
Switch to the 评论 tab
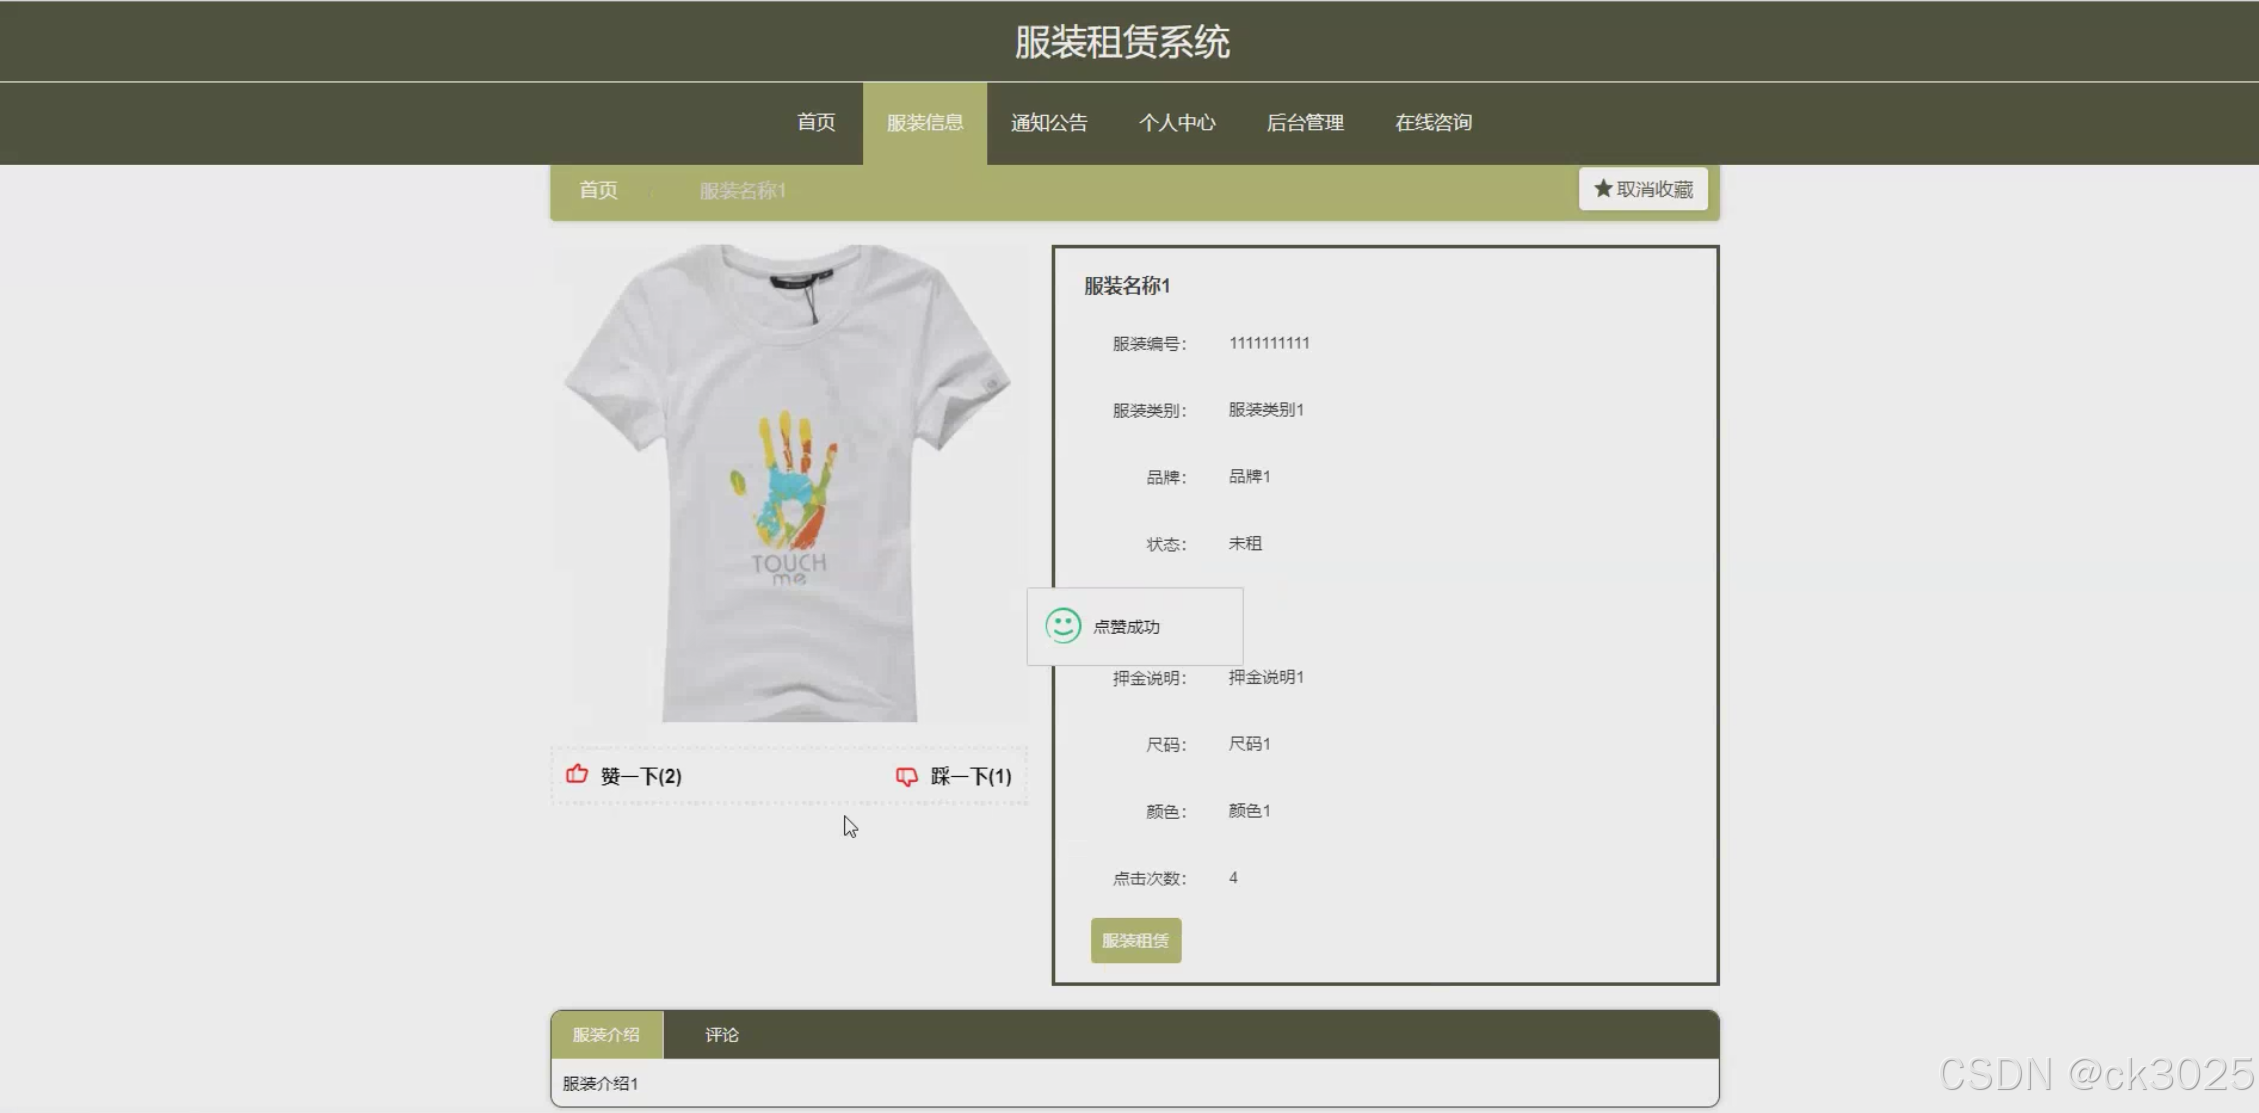tap(721, 1035)
